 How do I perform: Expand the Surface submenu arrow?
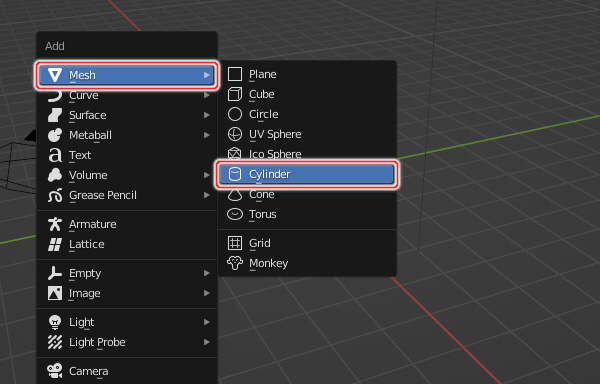(x=207, y=115)
